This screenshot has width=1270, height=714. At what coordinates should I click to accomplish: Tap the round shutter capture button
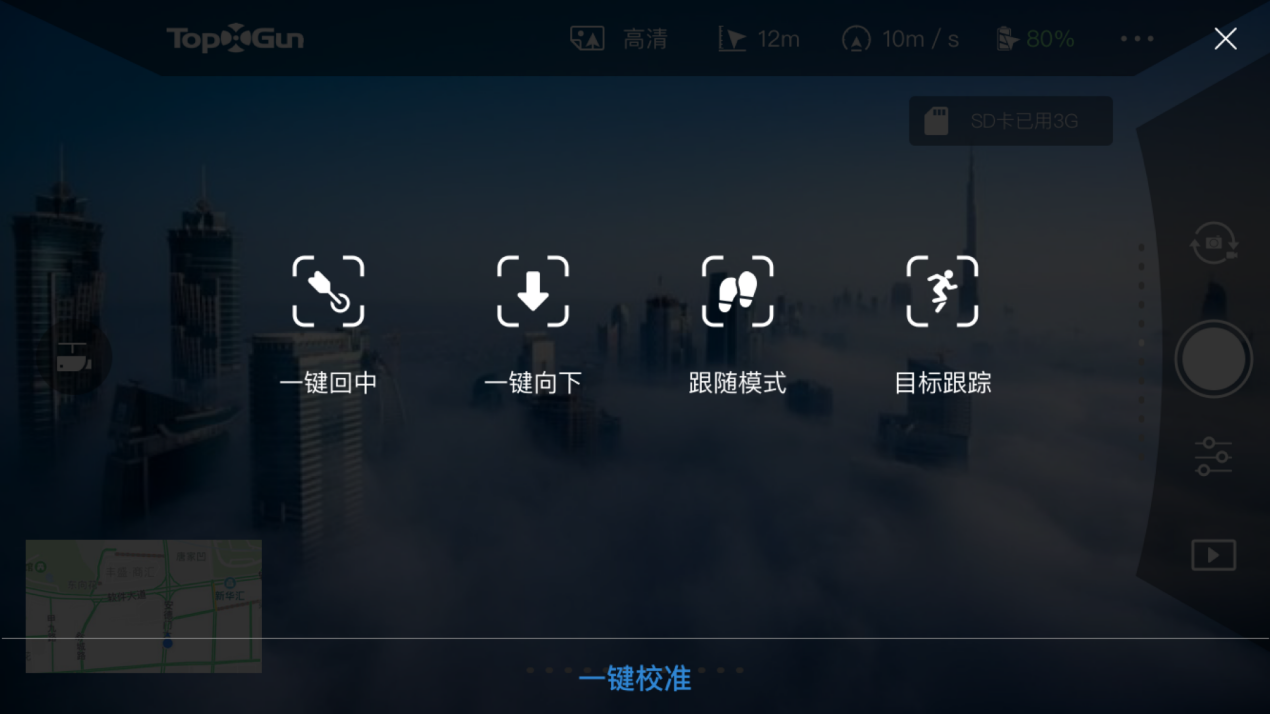pos(1214,359)
